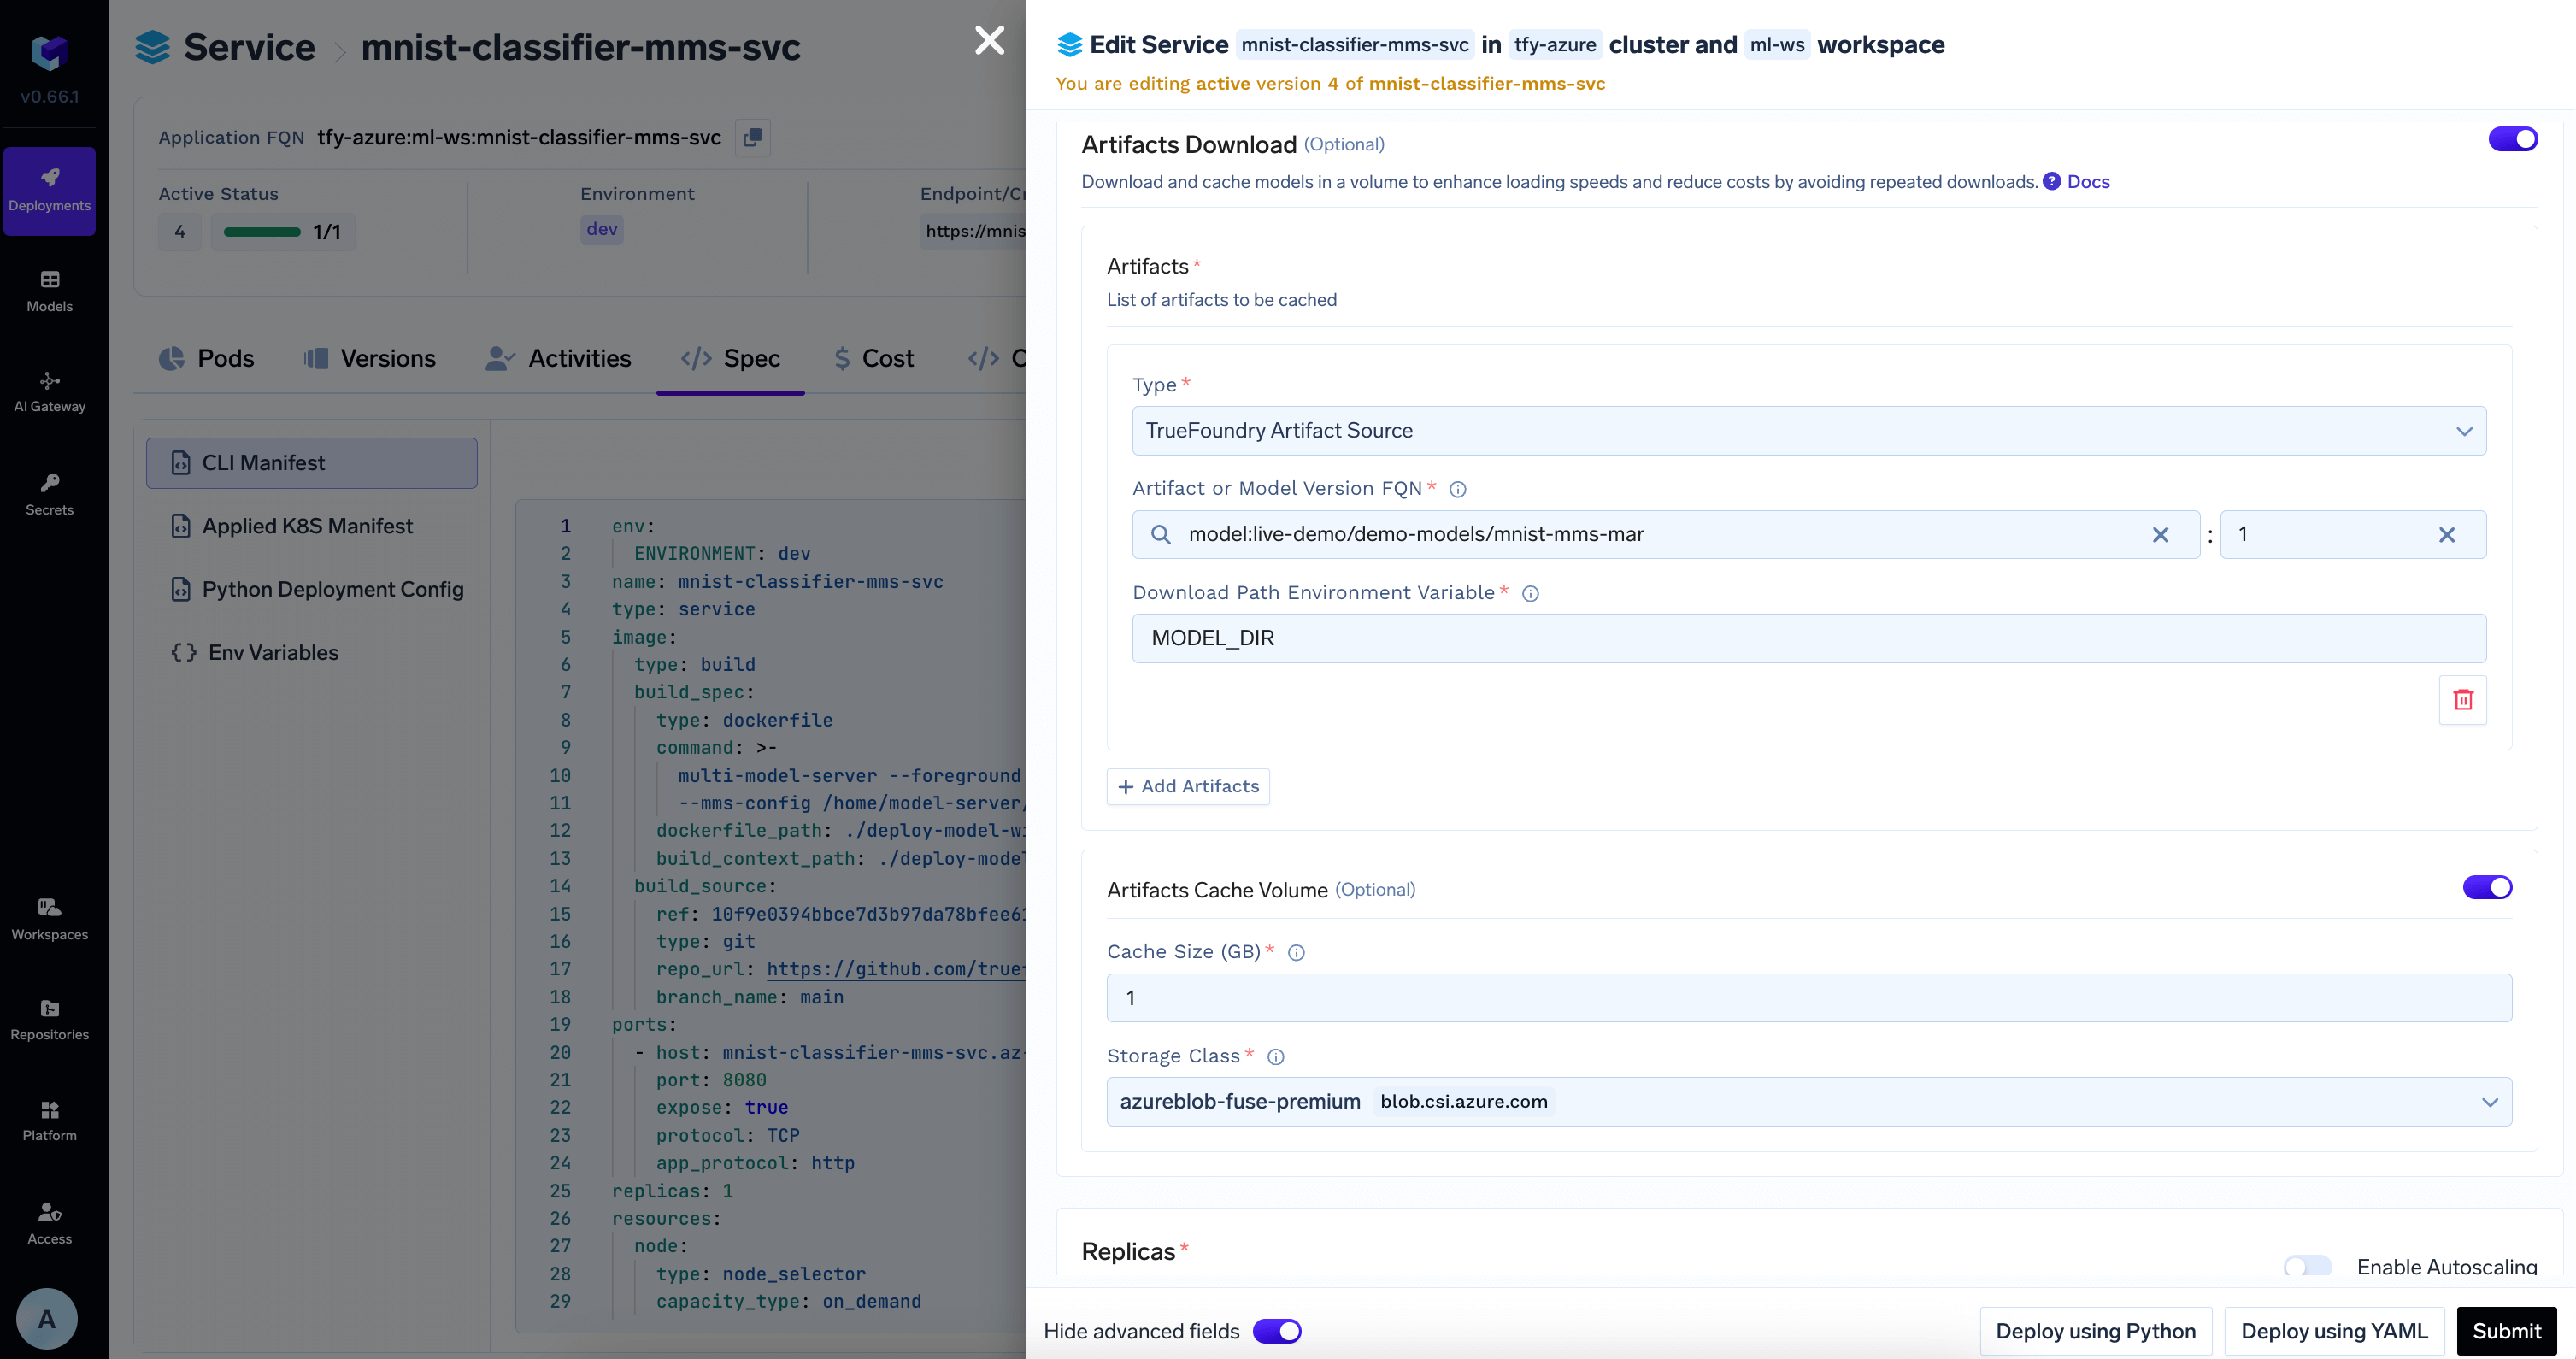Open the Storage Class dropdown
Screen dimensions: 2576x1359
tap(1808, 1102)
